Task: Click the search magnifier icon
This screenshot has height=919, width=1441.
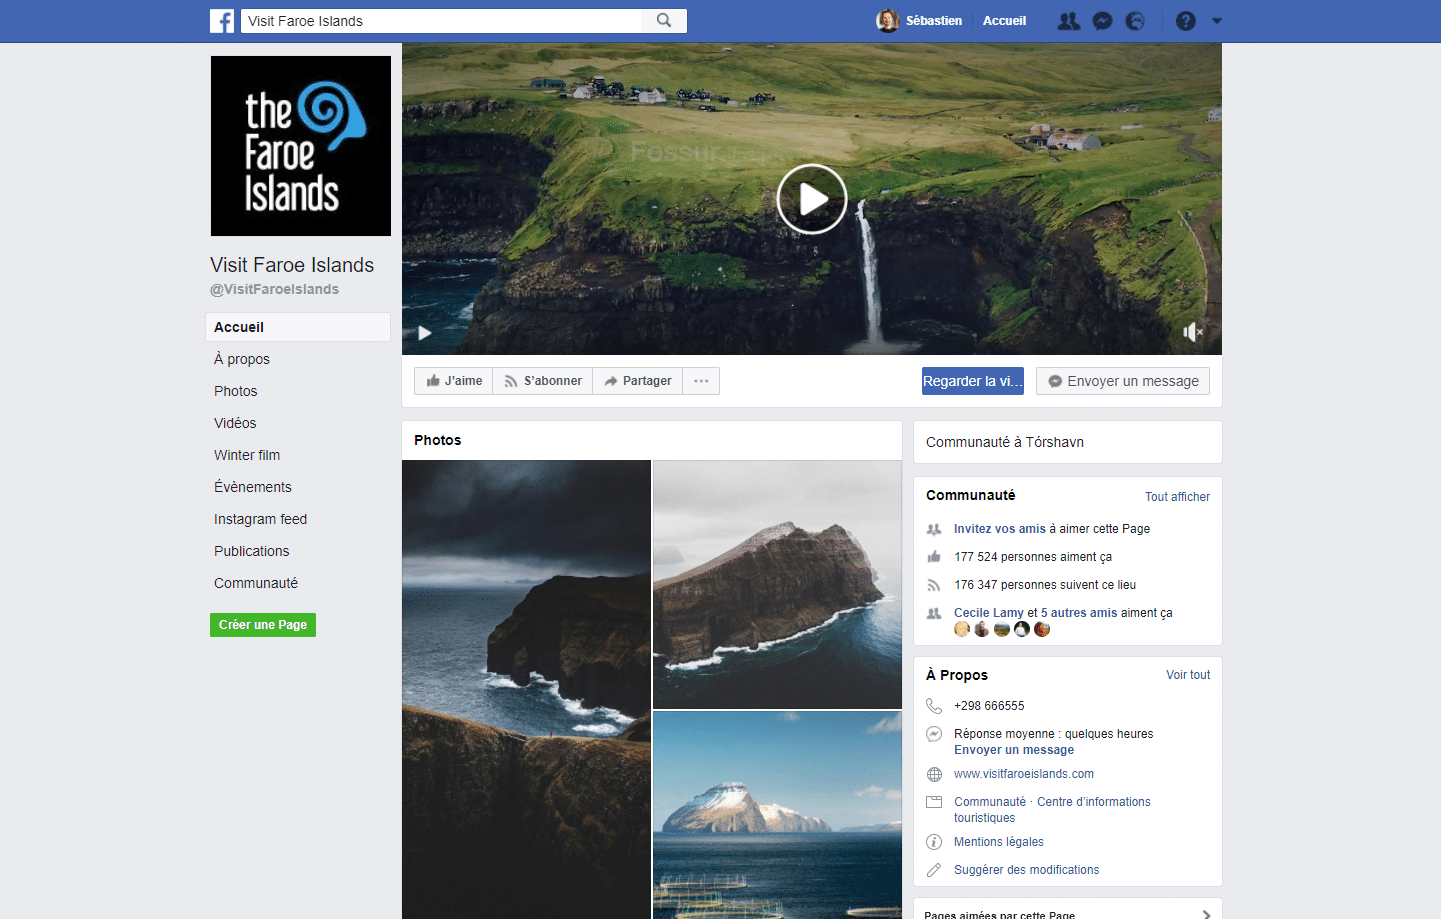Action: [x=664, y=21]
